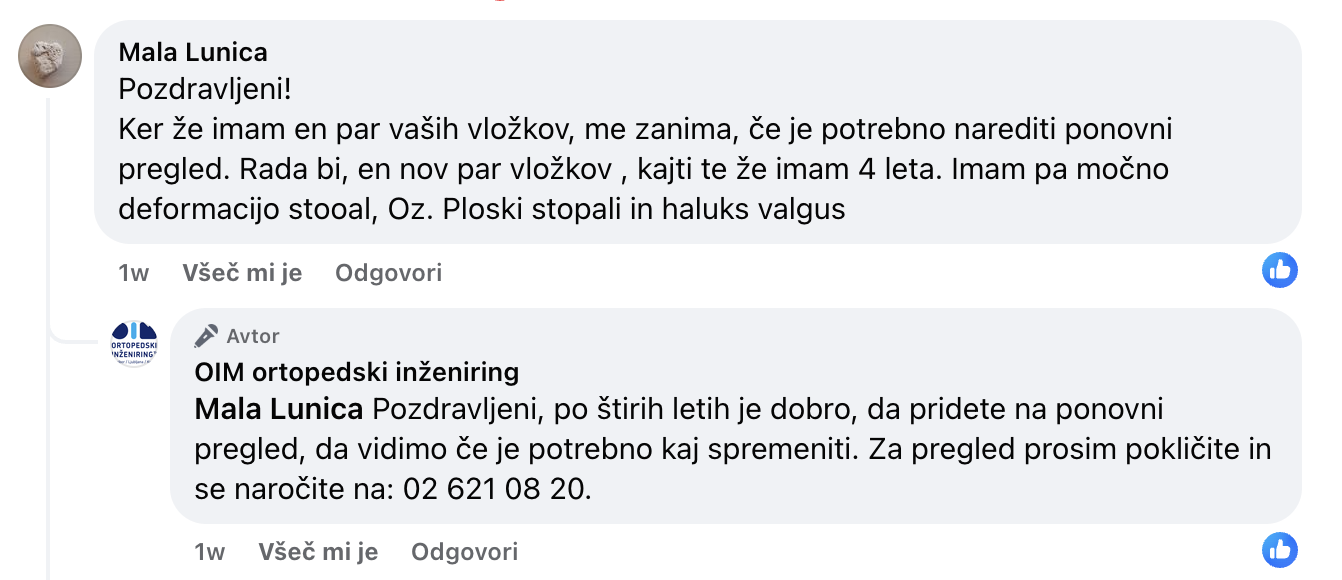This screenshot has width=1342, height=580.
Task: Open Mala Lunica's profile from the comment header name
Action: 193,51
